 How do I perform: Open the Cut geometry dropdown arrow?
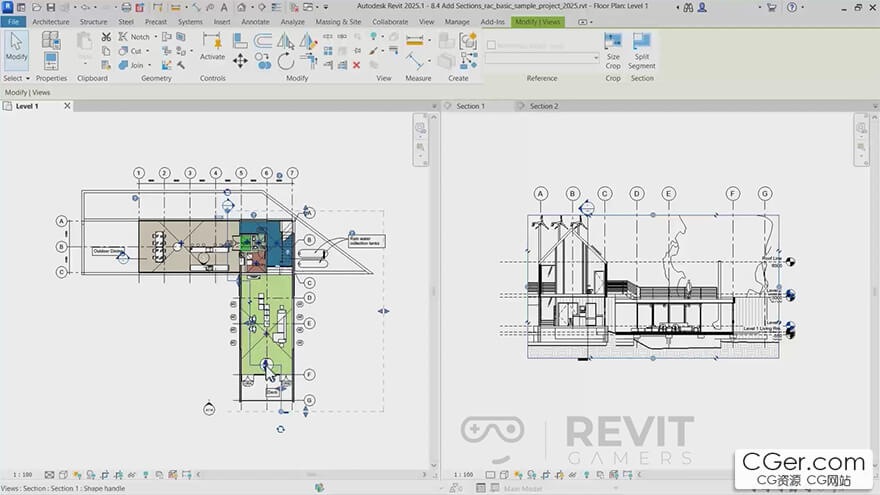coord(148,51)
